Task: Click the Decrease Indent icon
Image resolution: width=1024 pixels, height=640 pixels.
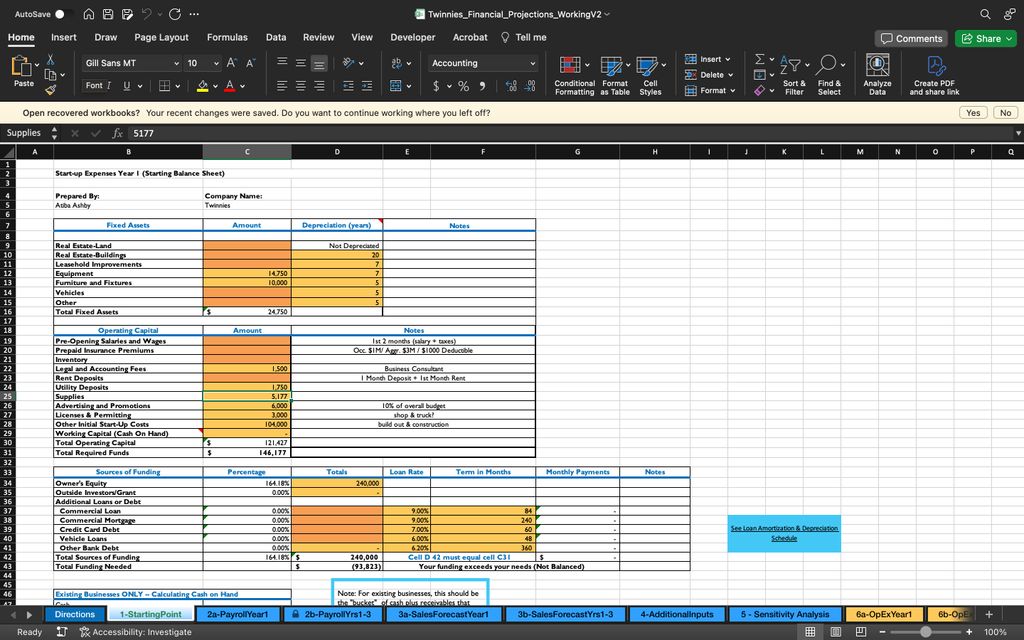Action: (x=348, y=86)
